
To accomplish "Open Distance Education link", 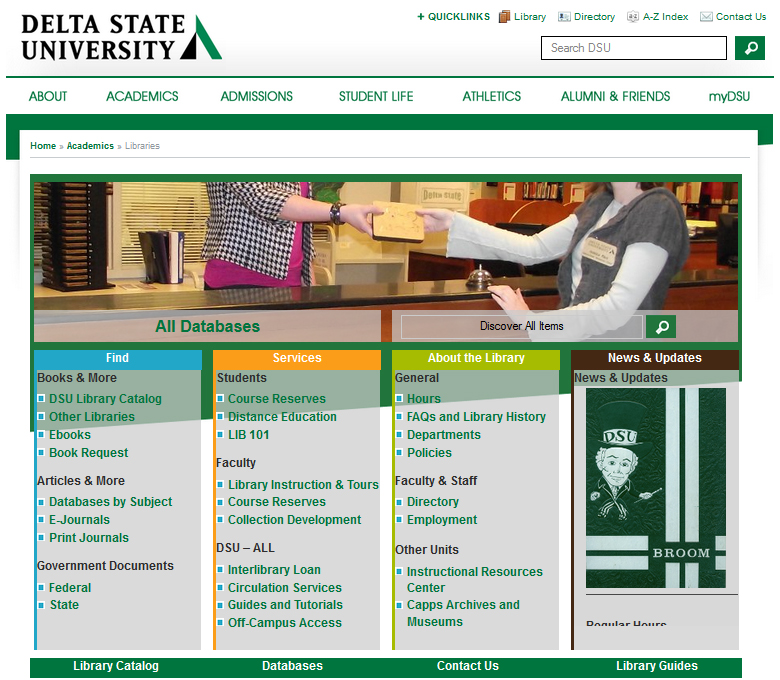I will click(x=282, y=417).
